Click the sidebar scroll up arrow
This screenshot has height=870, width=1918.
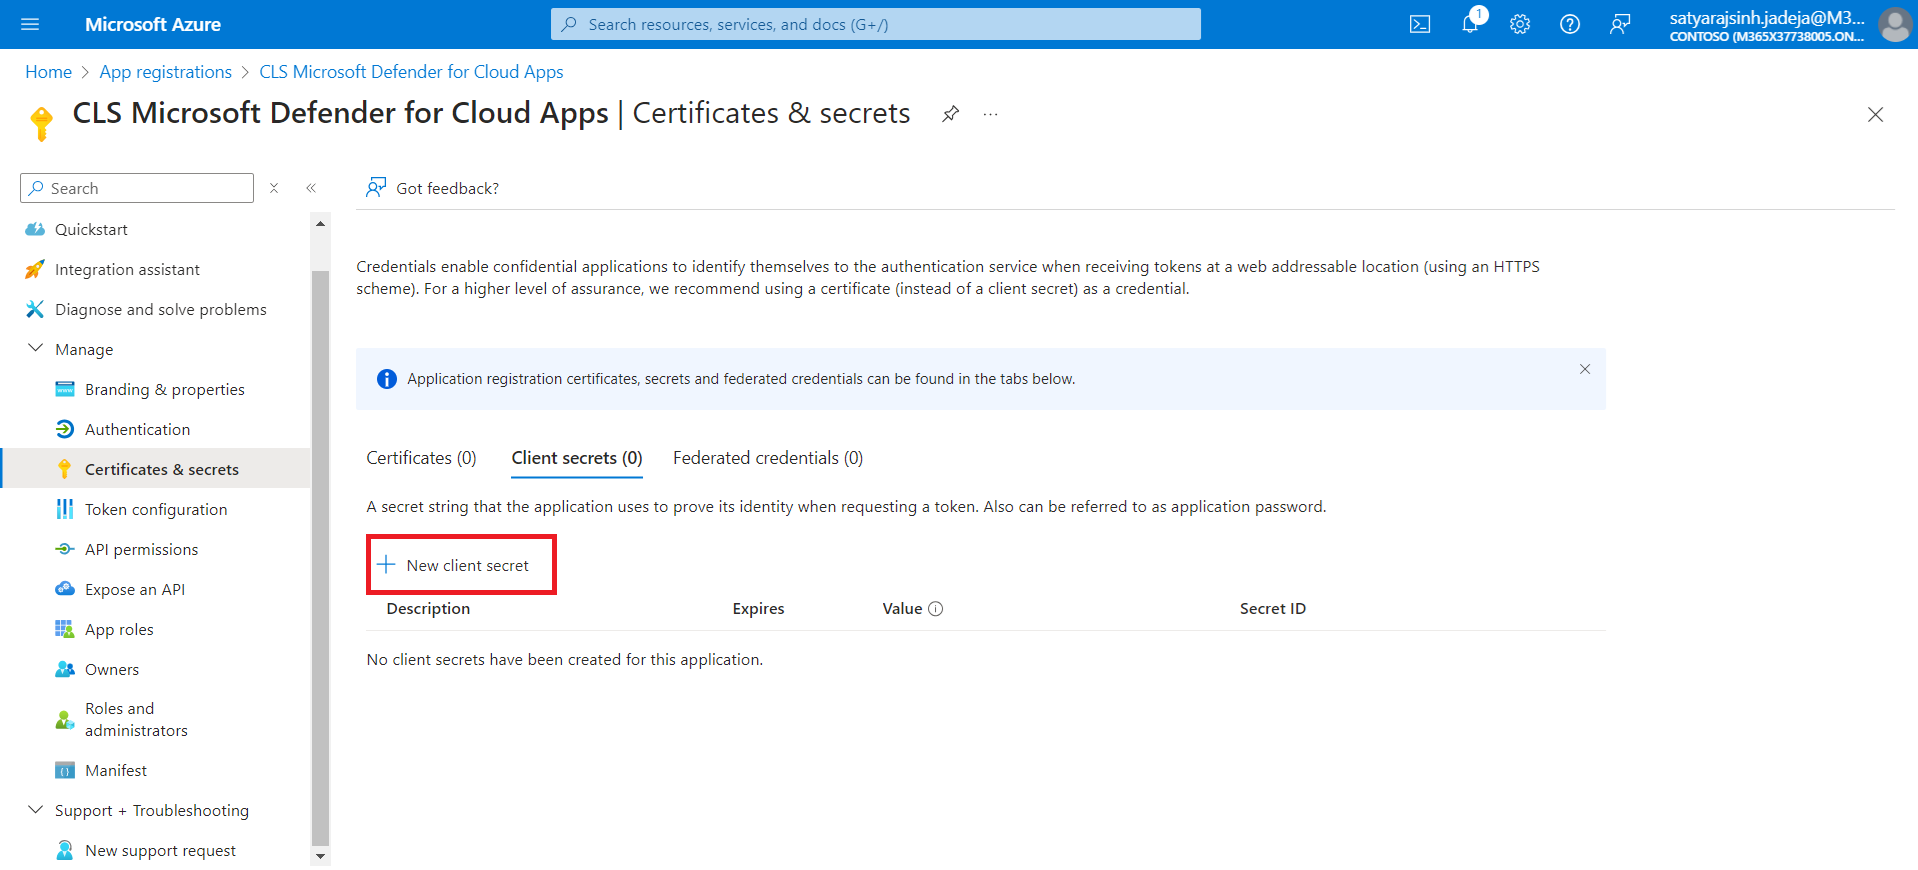(x=320, y=223)
